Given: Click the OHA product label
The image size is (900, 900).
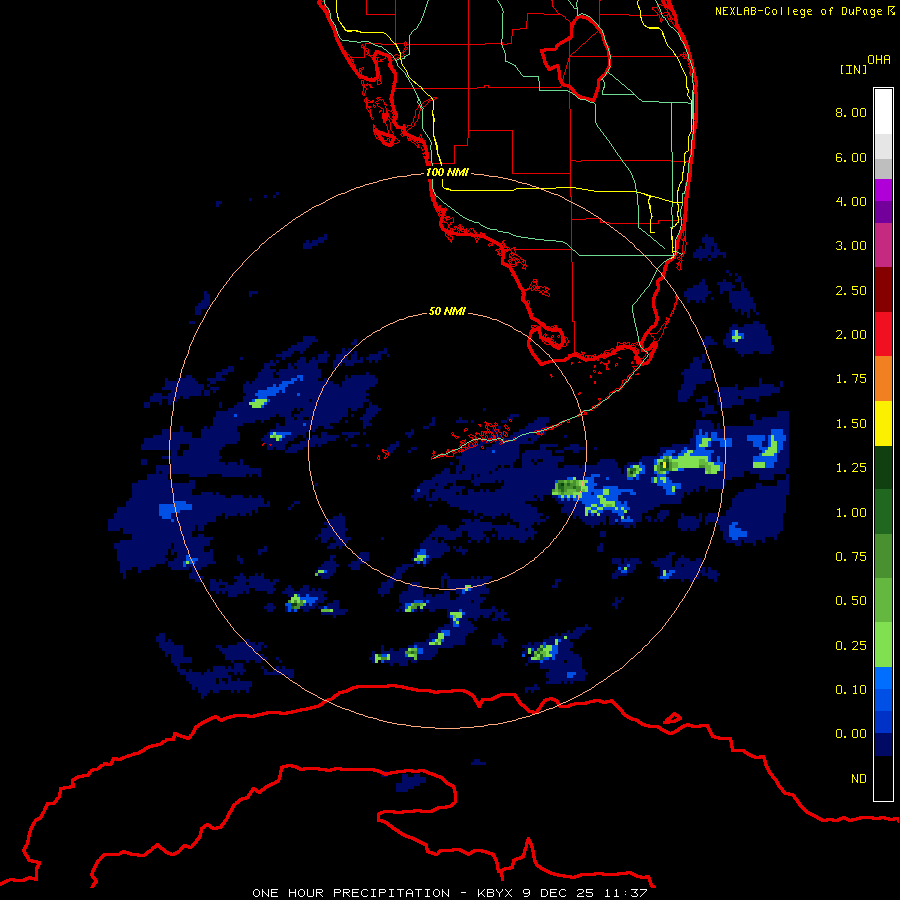Looking at the screenshot, I should pyautogui.click(x=879, y=60).
